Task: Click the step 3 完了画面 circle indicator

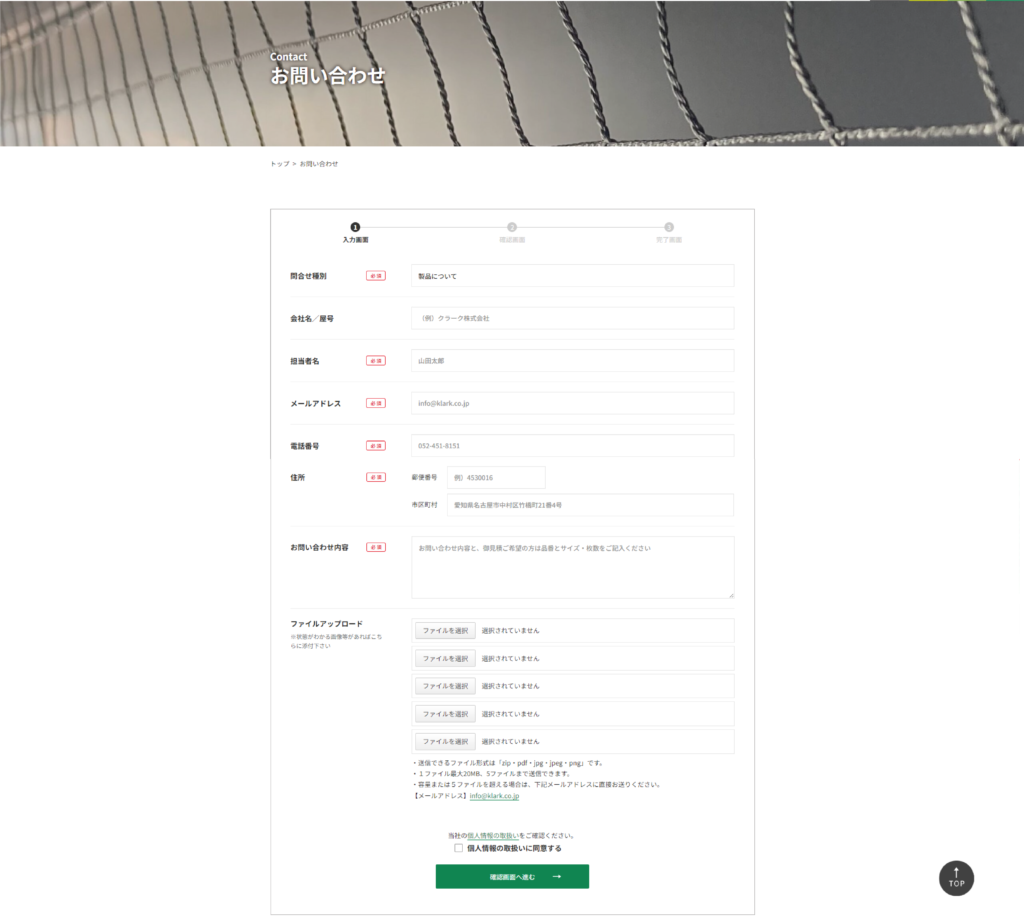Action: 669,227
